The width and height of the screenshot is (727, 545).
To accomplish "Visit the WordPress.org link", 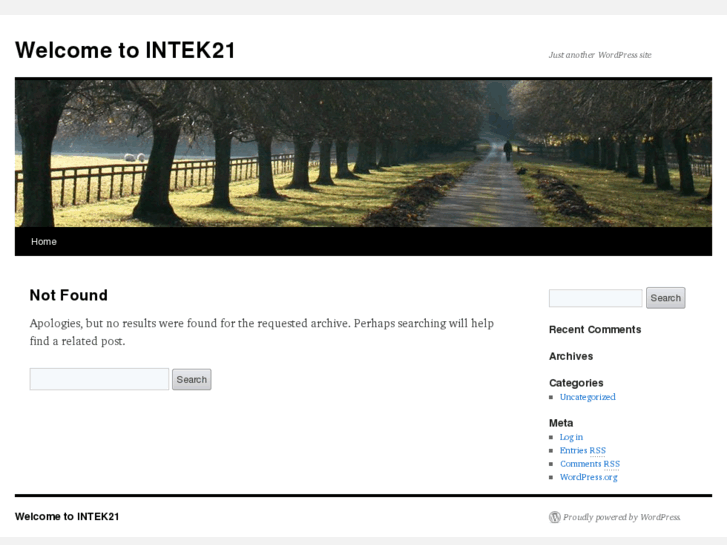I will point(588,477).
